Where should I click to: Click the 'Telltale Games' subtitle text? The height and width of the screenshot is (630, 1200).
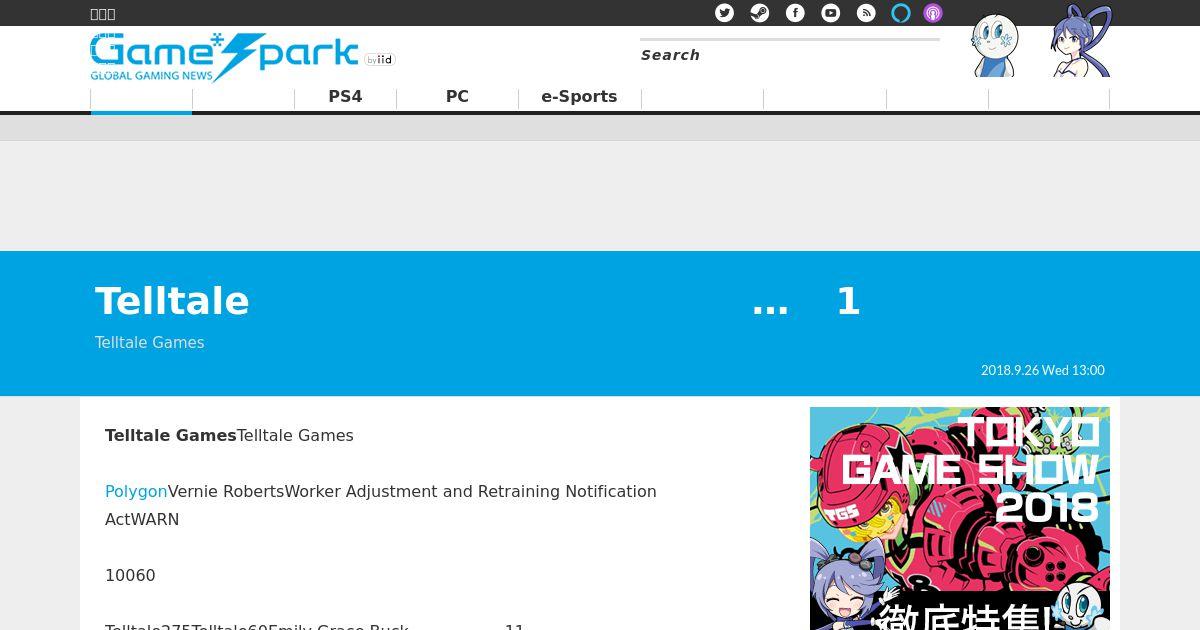click(x=150, y=342)
